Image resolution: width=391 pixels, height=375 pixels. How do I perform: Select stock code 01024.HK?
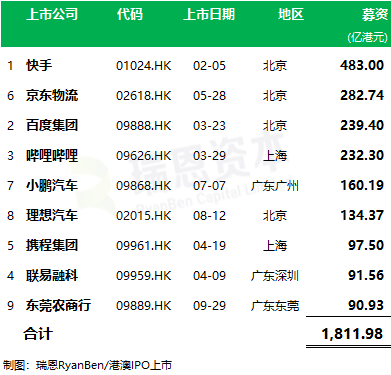click(144, 66)
